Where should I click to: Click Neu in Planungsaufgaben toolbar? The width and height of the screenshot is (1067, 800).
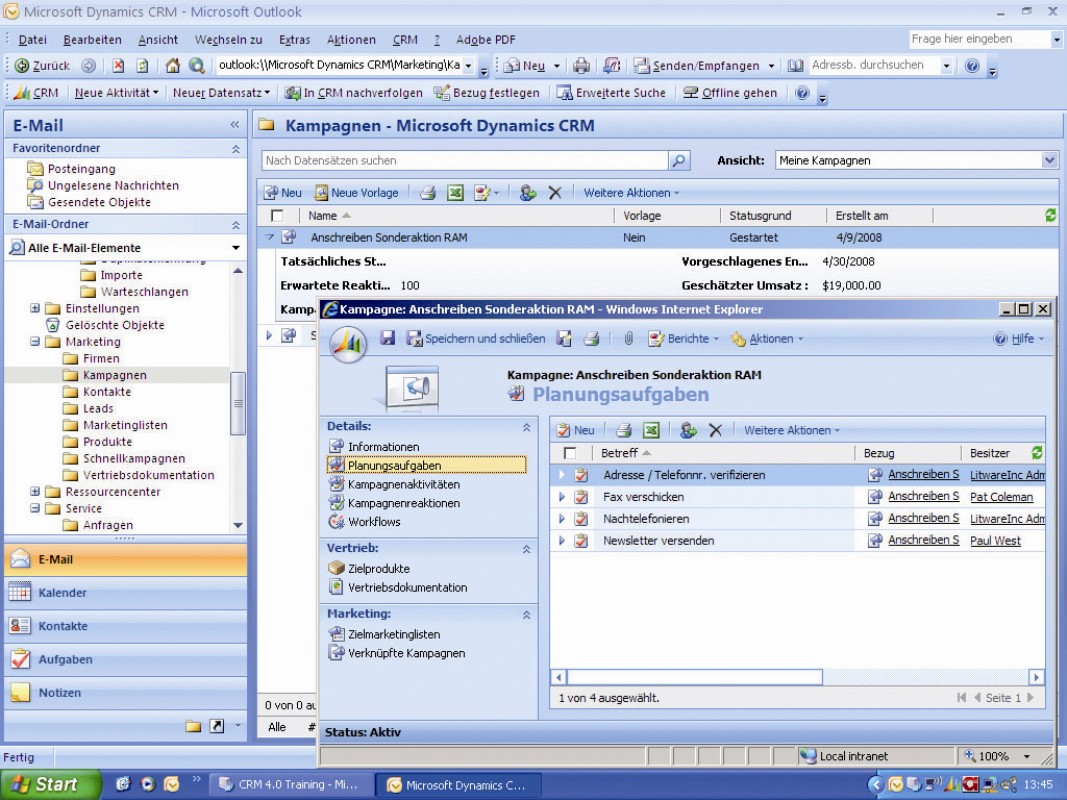coord(576,430)
